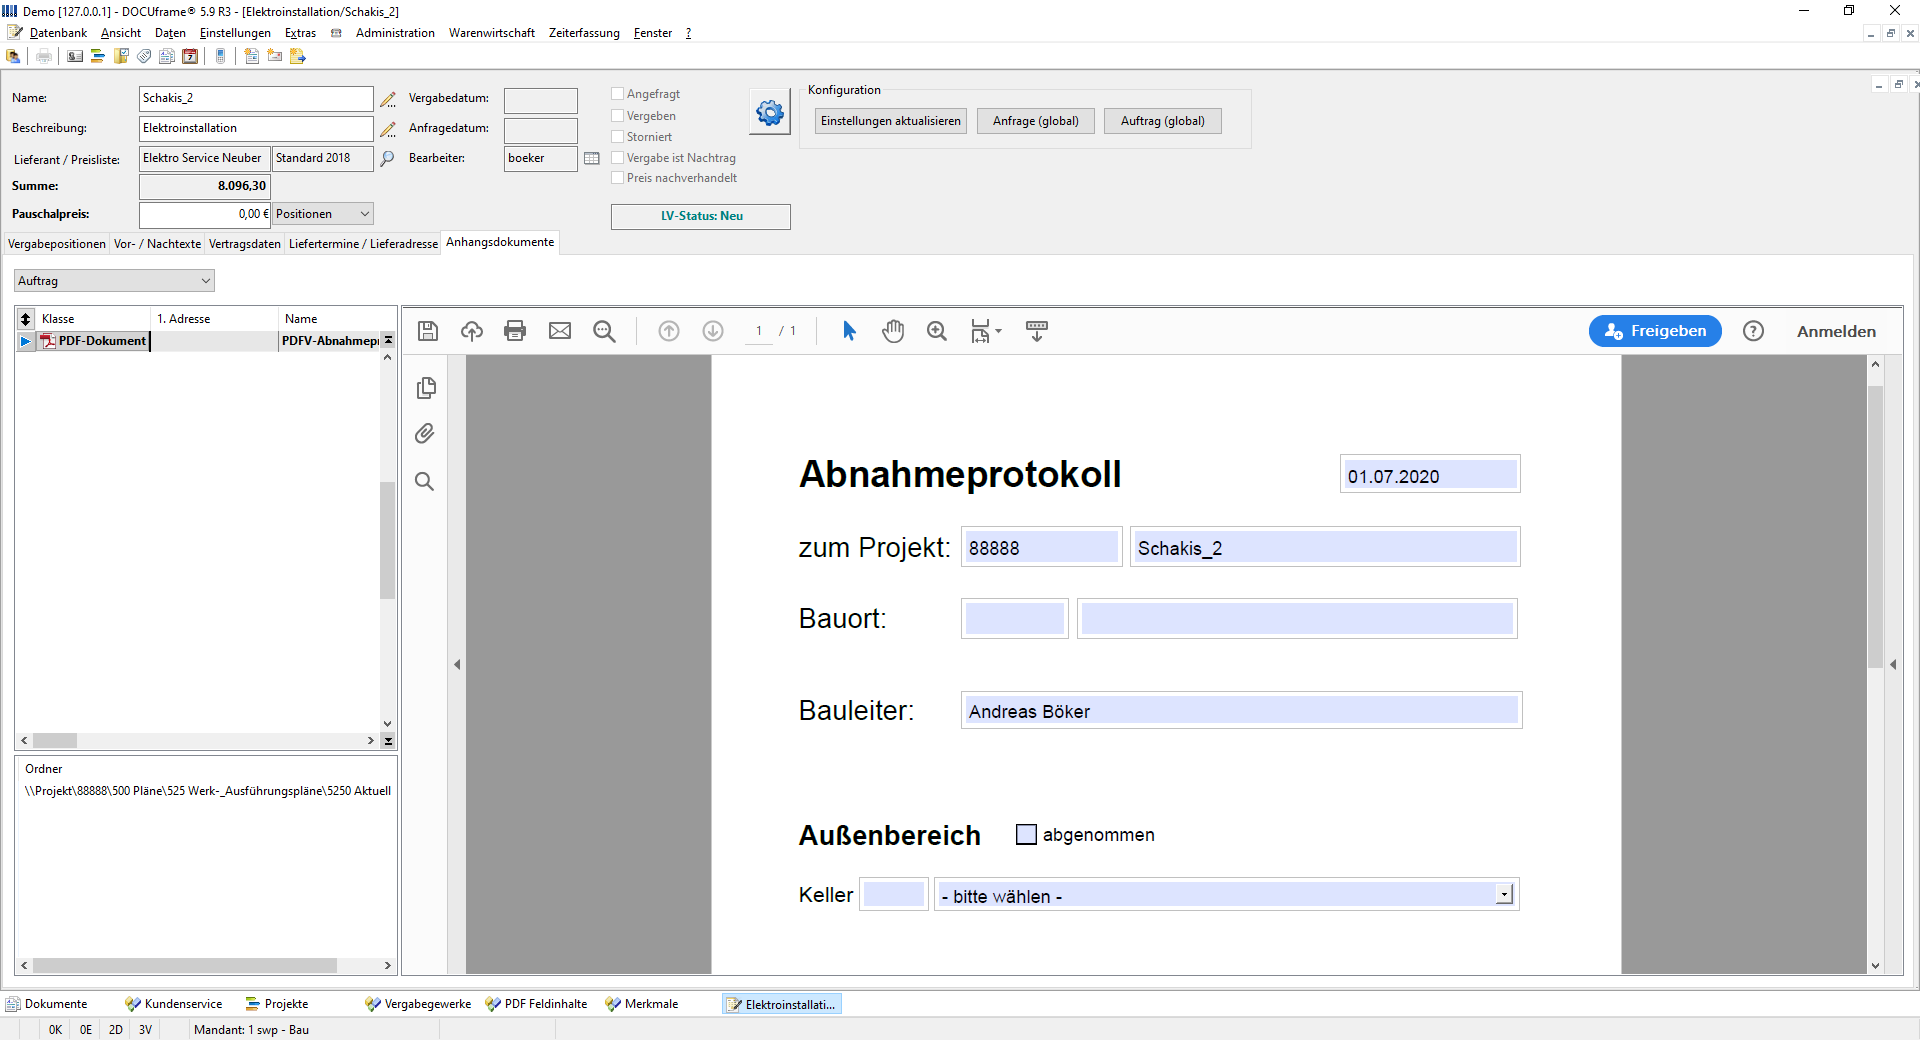
Task: Switch to the Vertragsdaten tab
Action: point(245,244)
